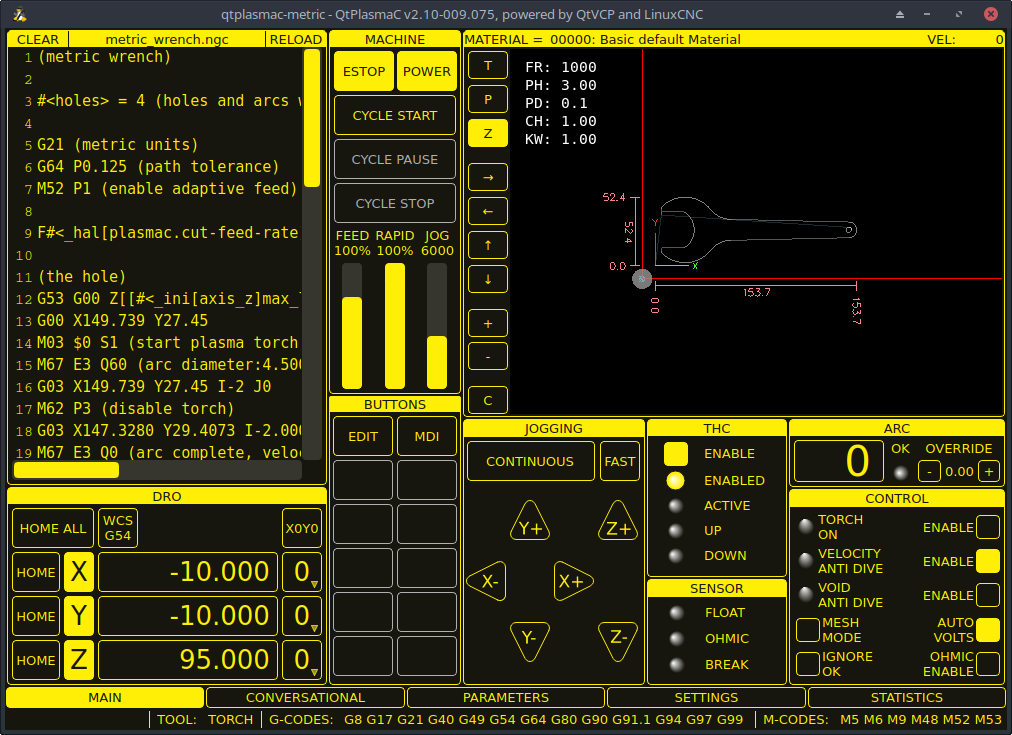The image size is (1012, 735).
Task: Toggle MESH MODE on
Action: tap(807, 629)
